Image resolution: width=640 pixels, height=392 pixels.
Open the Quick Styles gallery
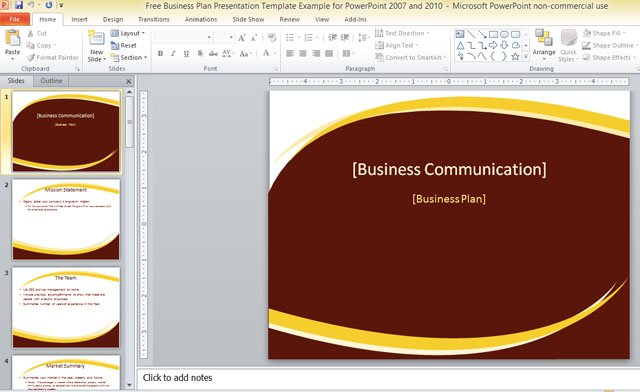(x=568, y=46)
